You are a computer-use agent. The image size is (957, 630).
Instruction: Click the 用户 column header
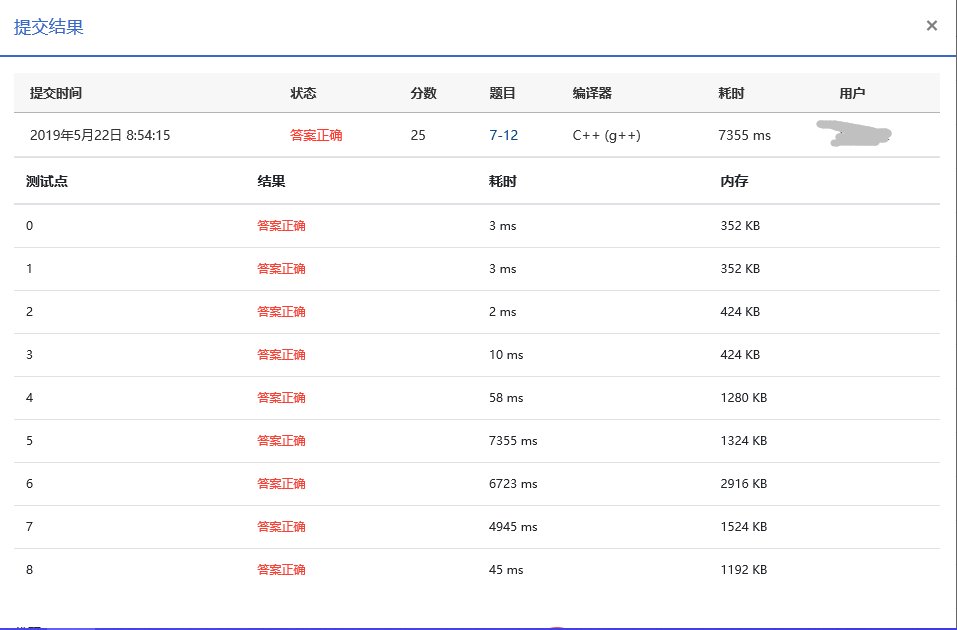pyautogui.click(x=852, y=93)
